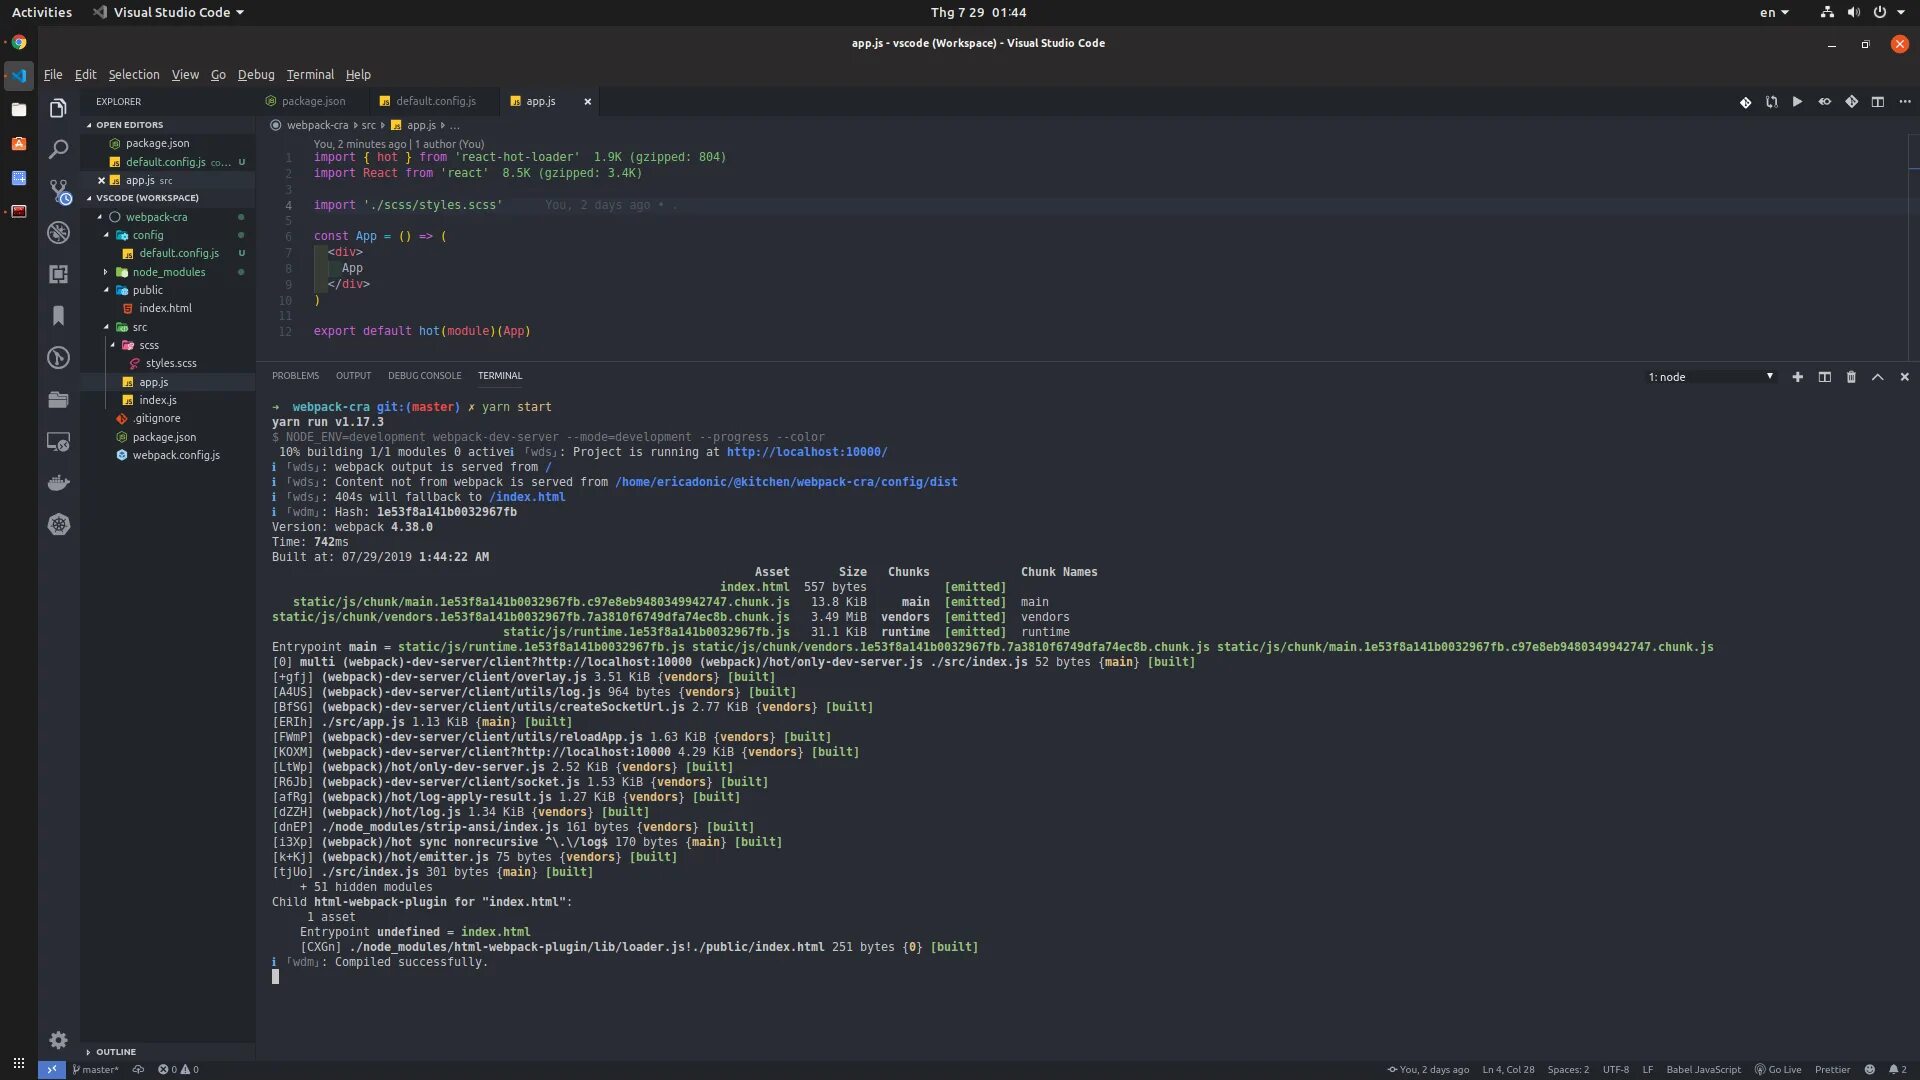Close the app.js editor tab

(587, 101)
